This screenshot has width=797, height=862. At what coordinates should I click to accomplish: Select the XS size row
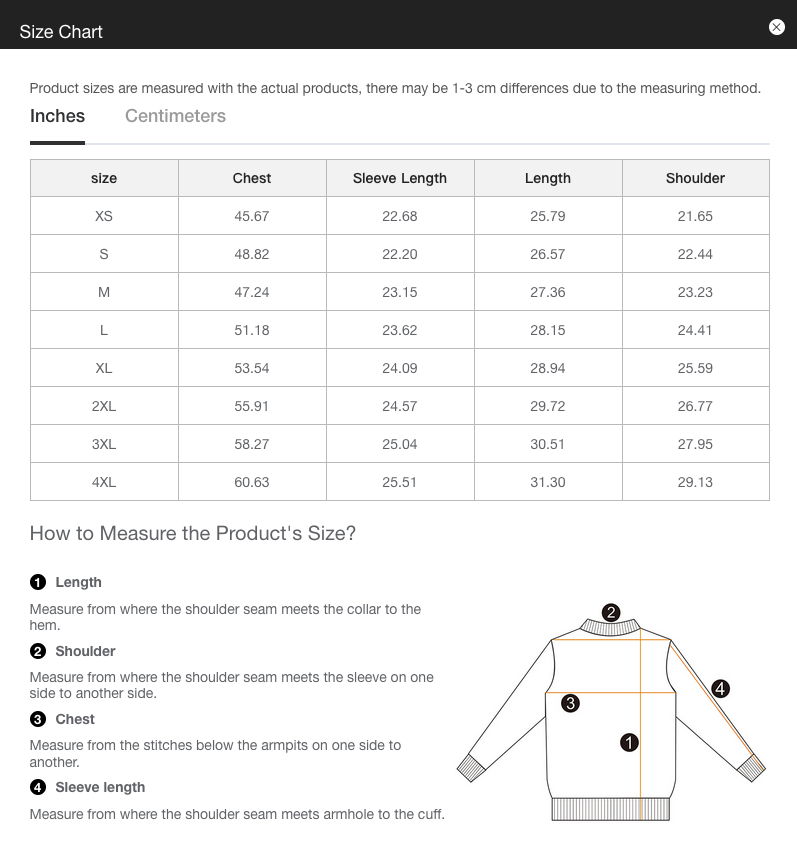104,215
